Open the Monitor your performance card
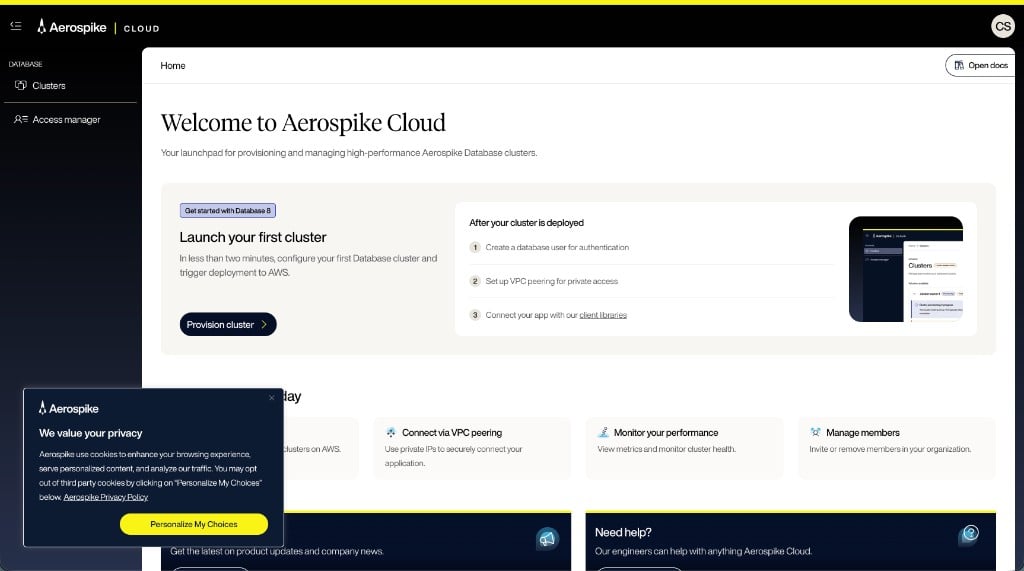Image resolution: width=1024 pixels, height=571 pixels. [684, 448]
